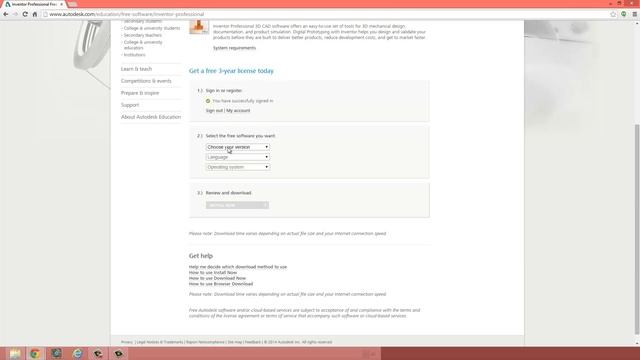Open the Language dropdown
640x360 pixels.
[238, 157]
